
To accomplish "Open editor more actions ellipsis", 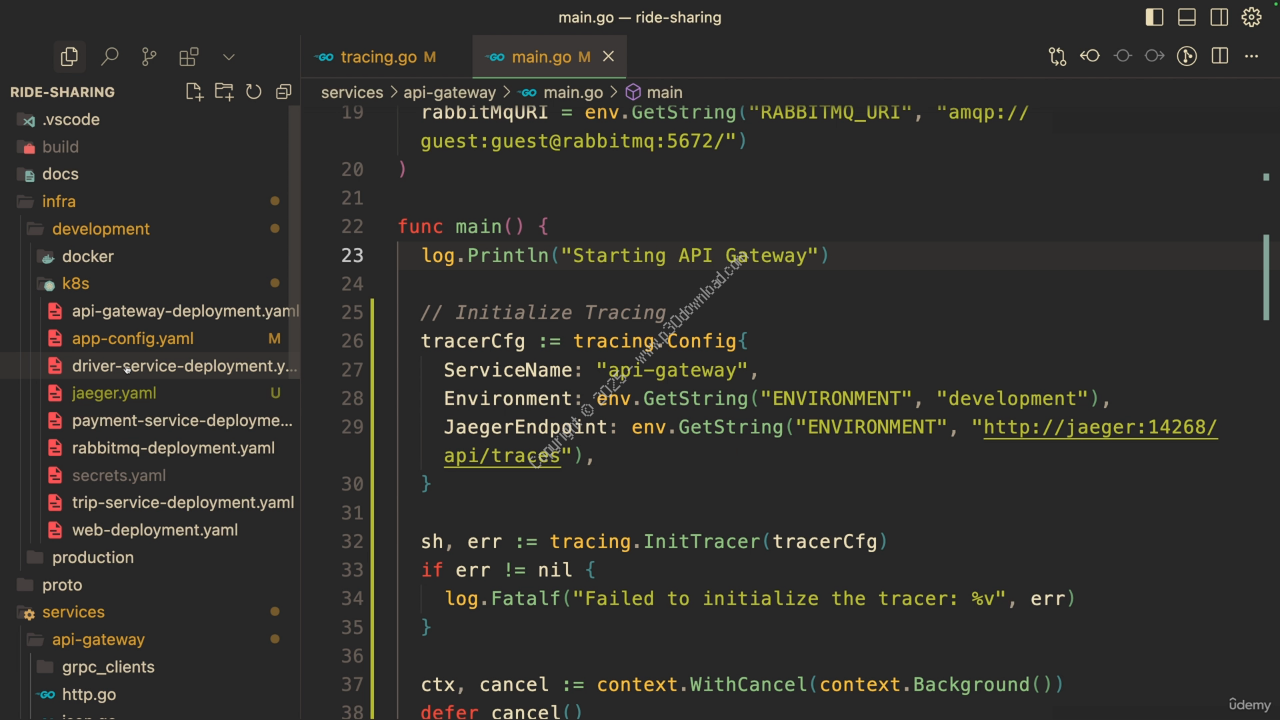I will click(1251, 57).
